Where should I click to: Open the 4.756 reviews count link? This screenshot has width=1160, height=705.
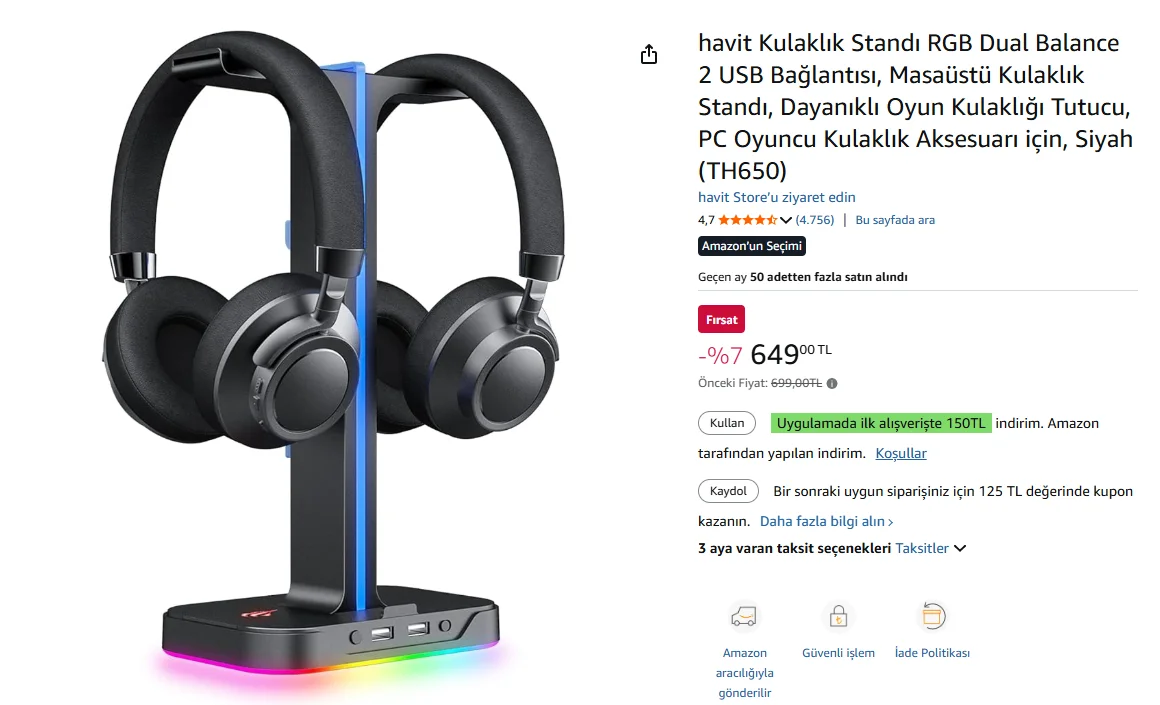[815, 220]
